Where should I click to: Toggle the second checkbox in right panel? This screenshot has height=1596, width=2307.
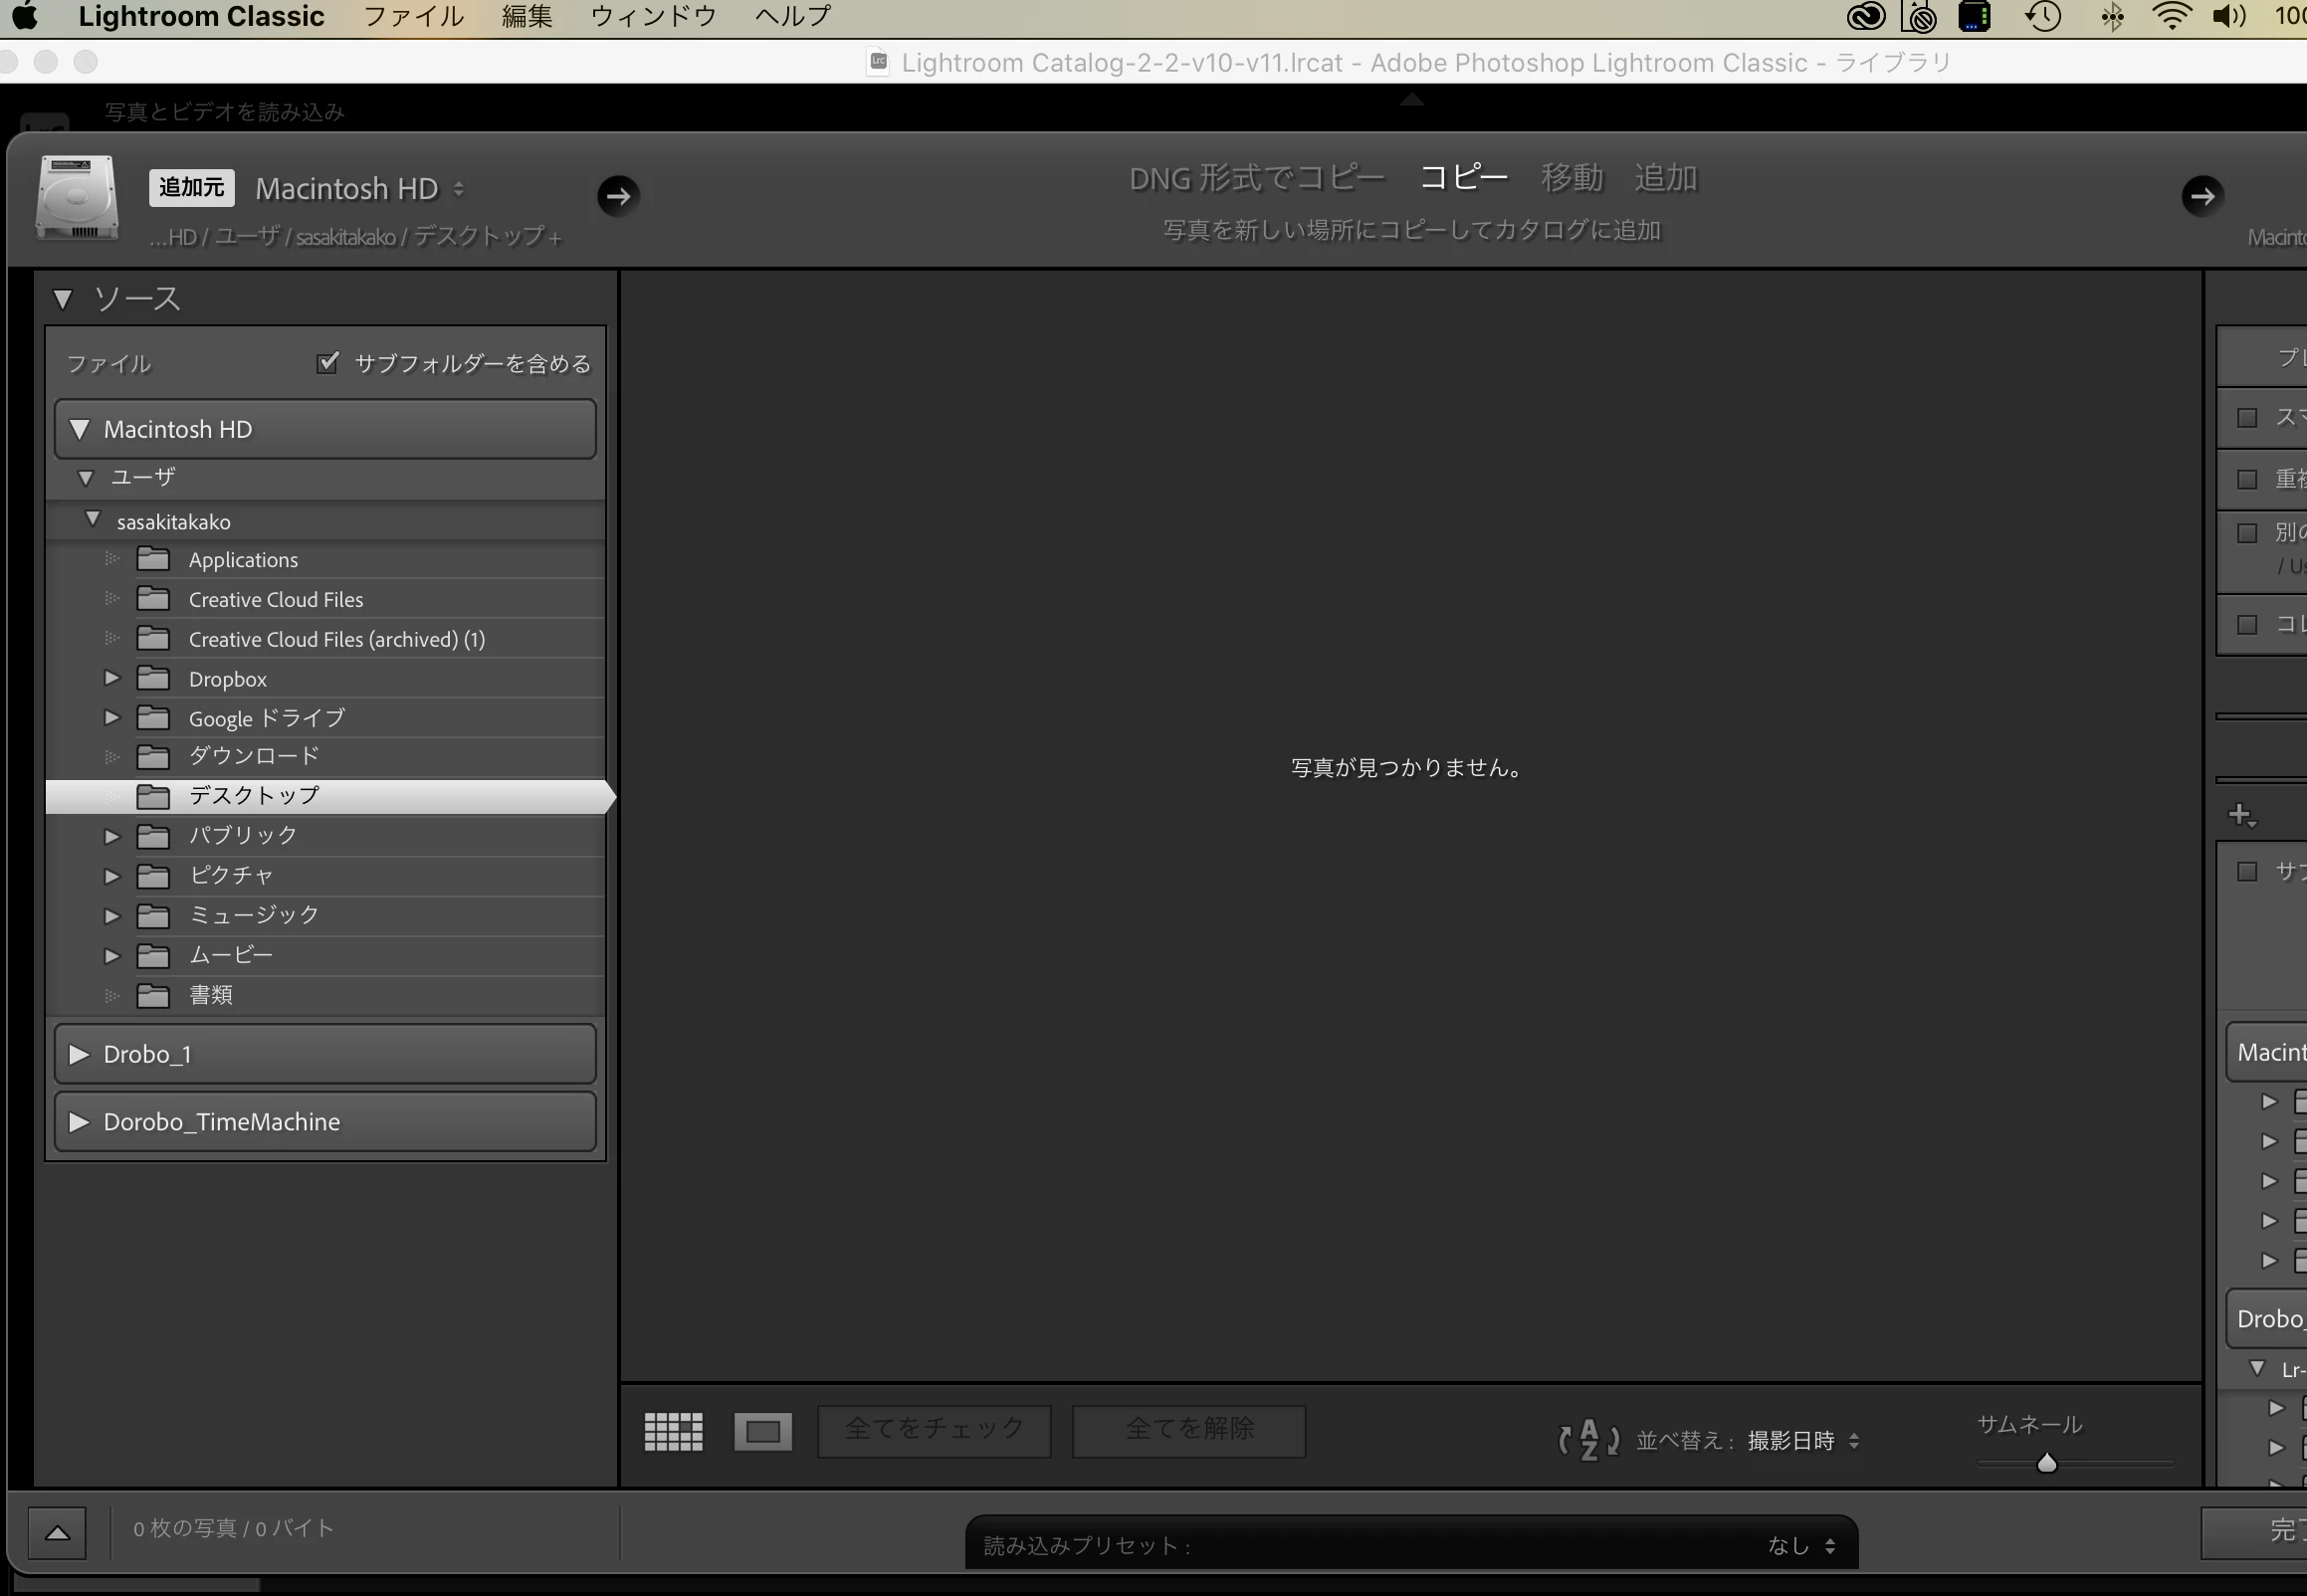coord(2247,479)
